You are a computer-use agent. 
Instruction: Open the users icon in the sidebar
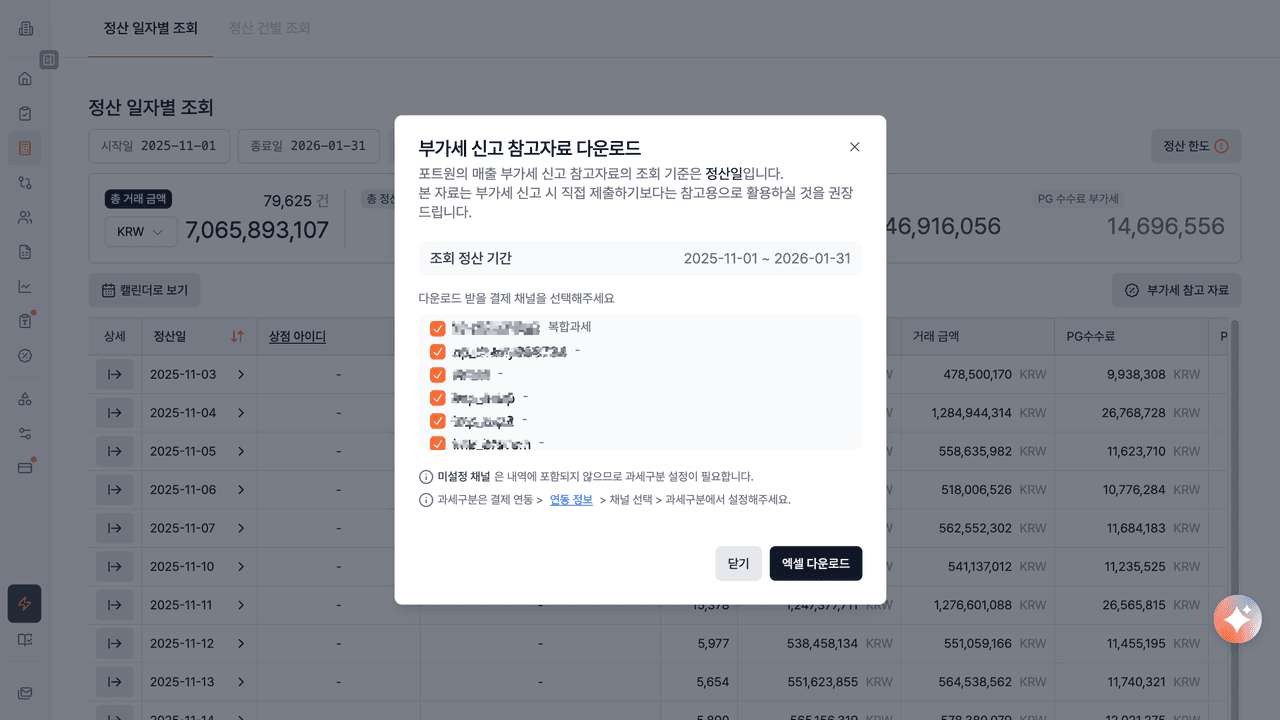pos(25,217)
